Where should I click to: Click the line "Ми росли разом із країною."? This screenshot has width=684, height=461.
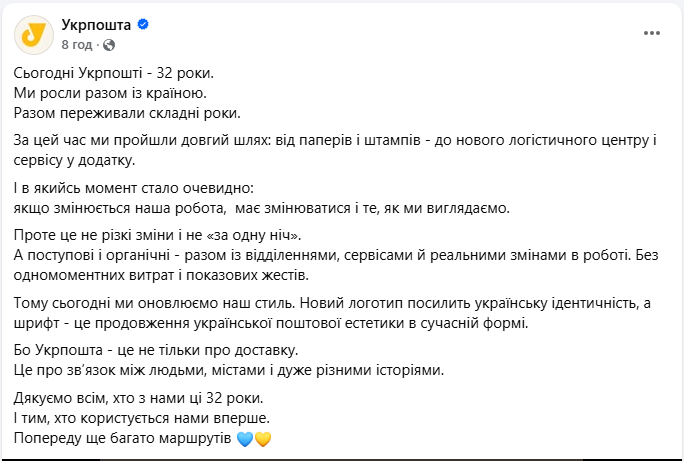tap(110, 93)
